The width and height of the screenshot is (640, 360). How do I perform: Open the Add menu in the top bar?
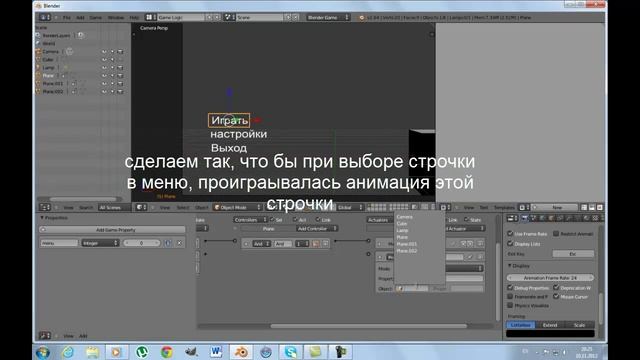coord(80,18)
